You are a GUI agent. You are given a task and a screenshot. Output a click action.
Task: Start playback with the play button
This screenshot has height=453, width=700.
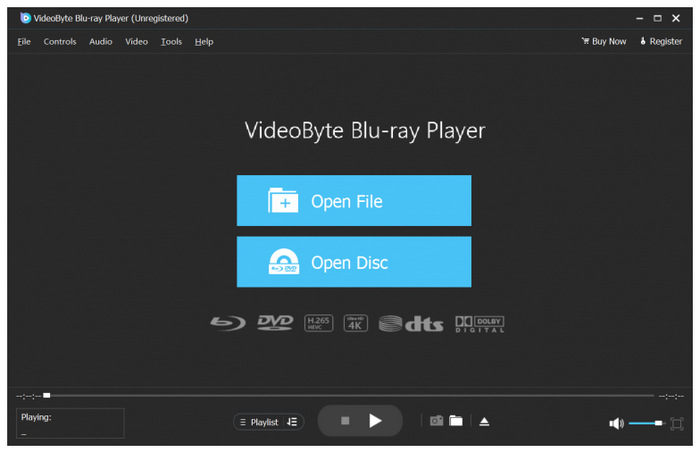(x=375, y=420)
